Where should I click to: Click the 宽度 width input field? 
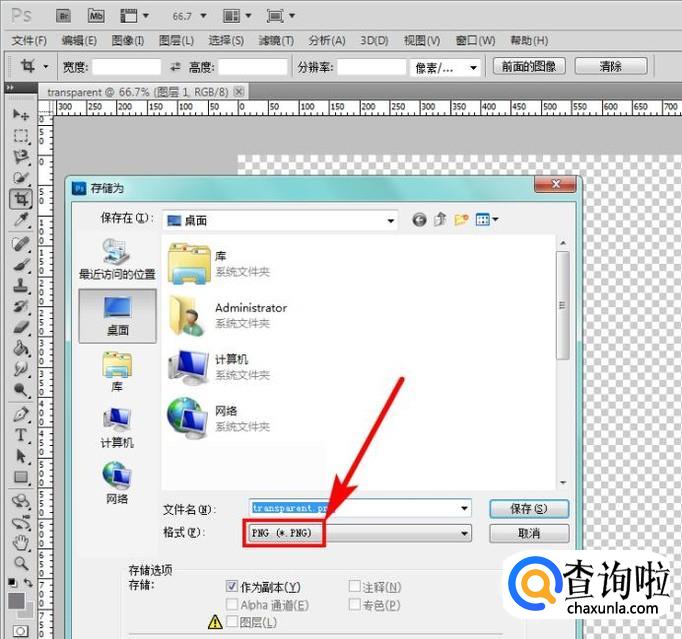click(x=127, y=67)
